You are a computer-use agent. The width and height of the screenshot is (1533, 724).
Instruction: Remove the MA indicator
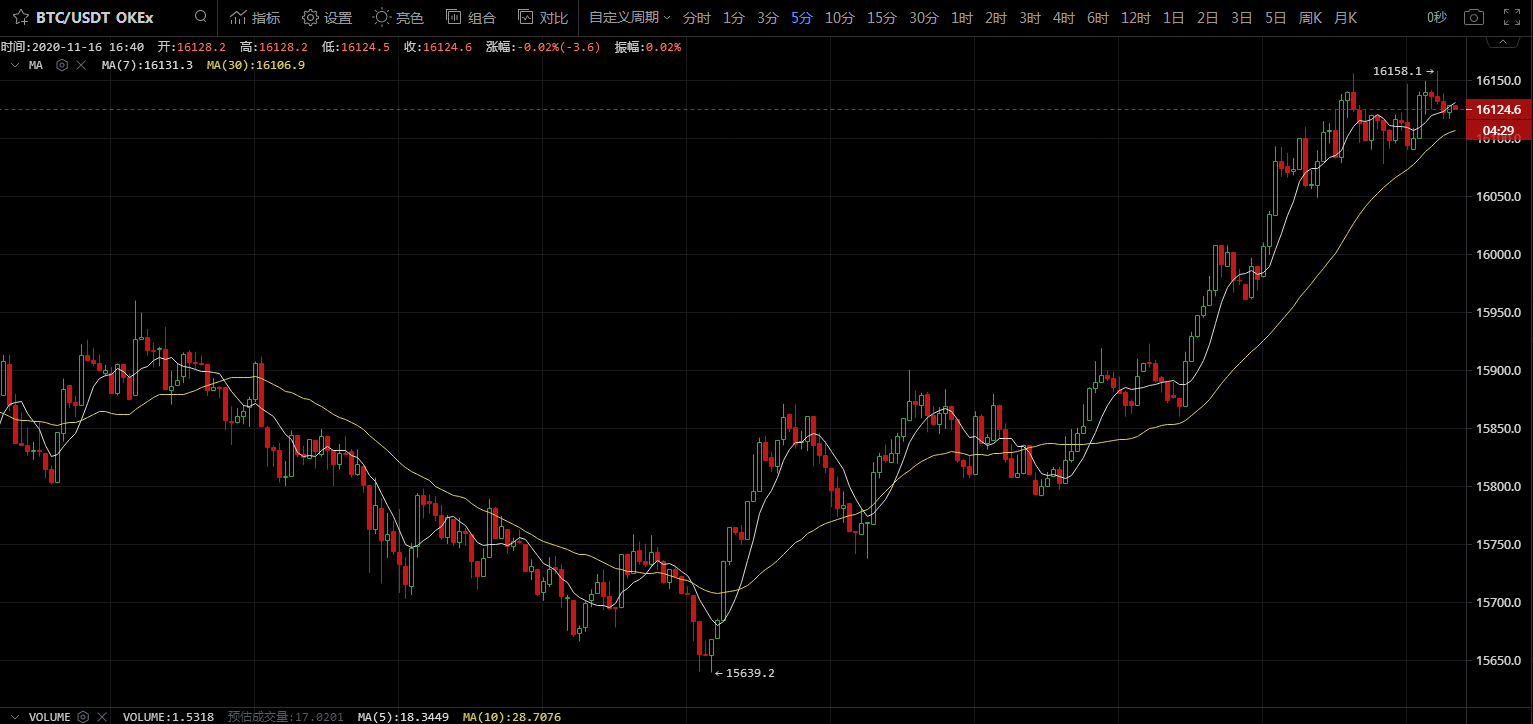pos(80,65)
